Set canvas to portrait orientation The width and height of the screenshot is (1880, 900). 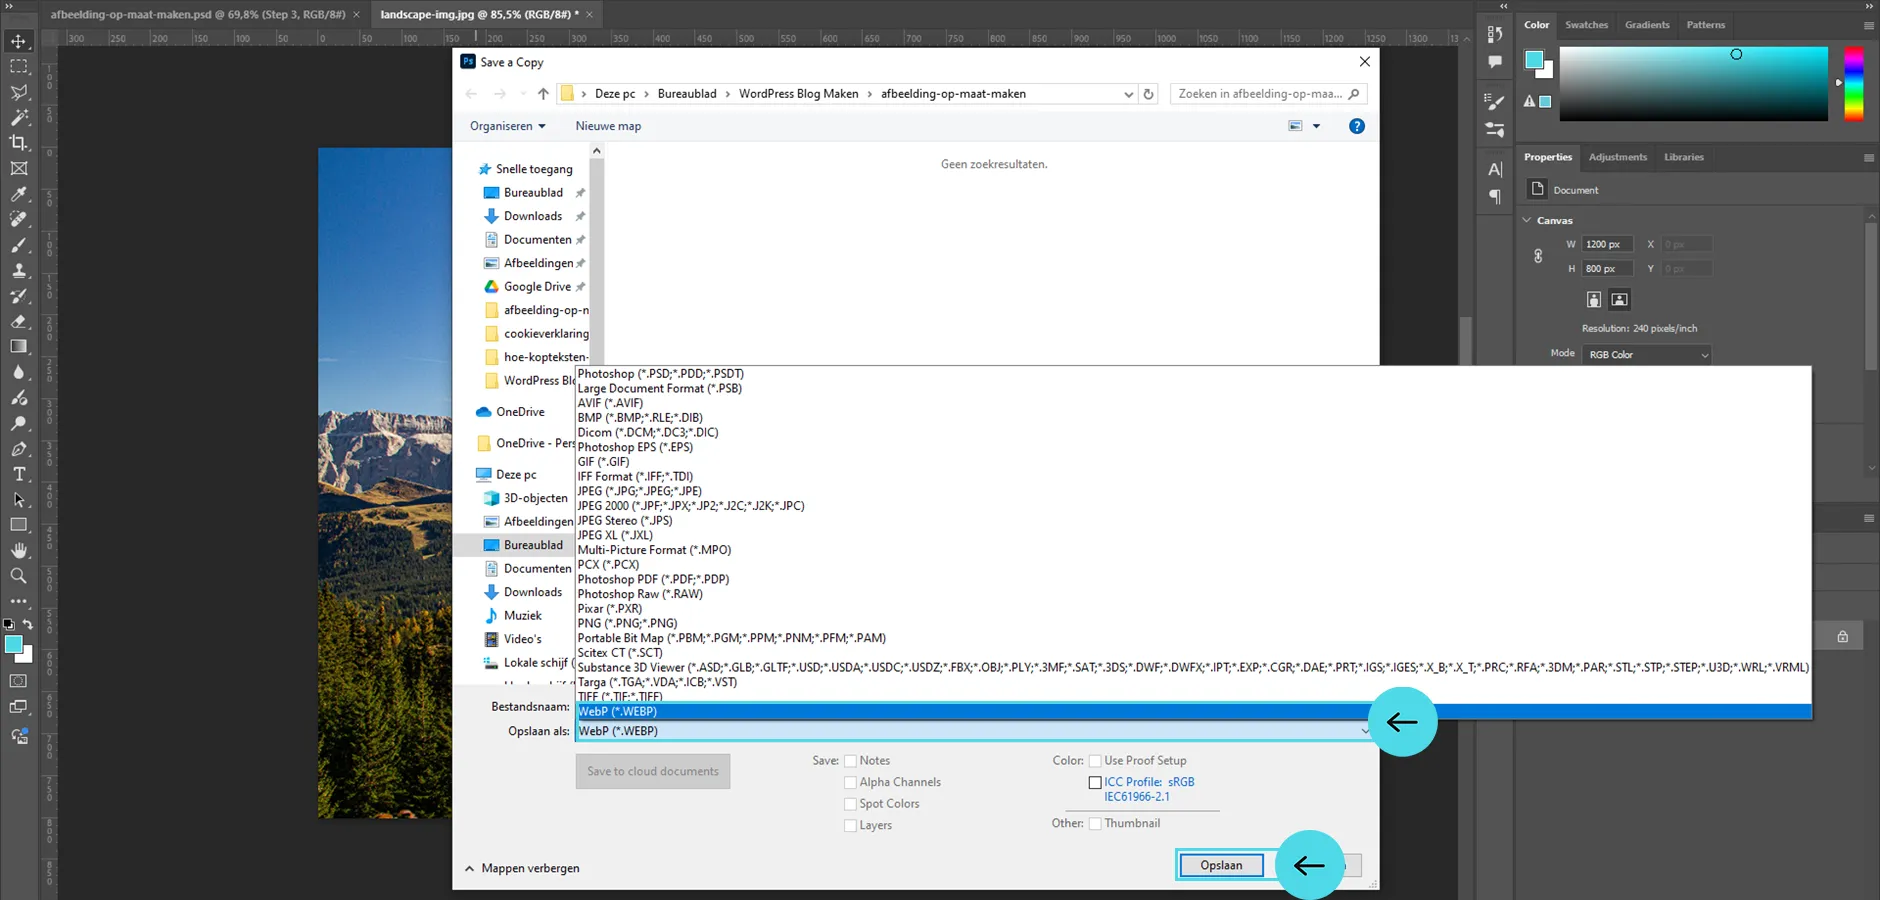point(1594,300)
